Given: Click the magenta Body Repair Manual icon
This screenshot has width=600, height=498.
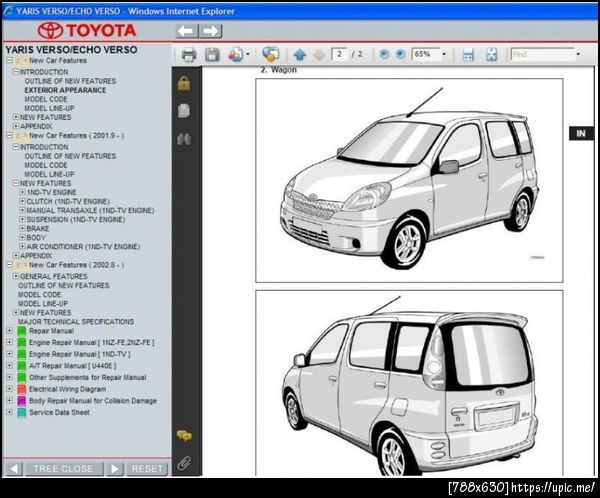Looking at the screenshot, I should tap(22, 401).
